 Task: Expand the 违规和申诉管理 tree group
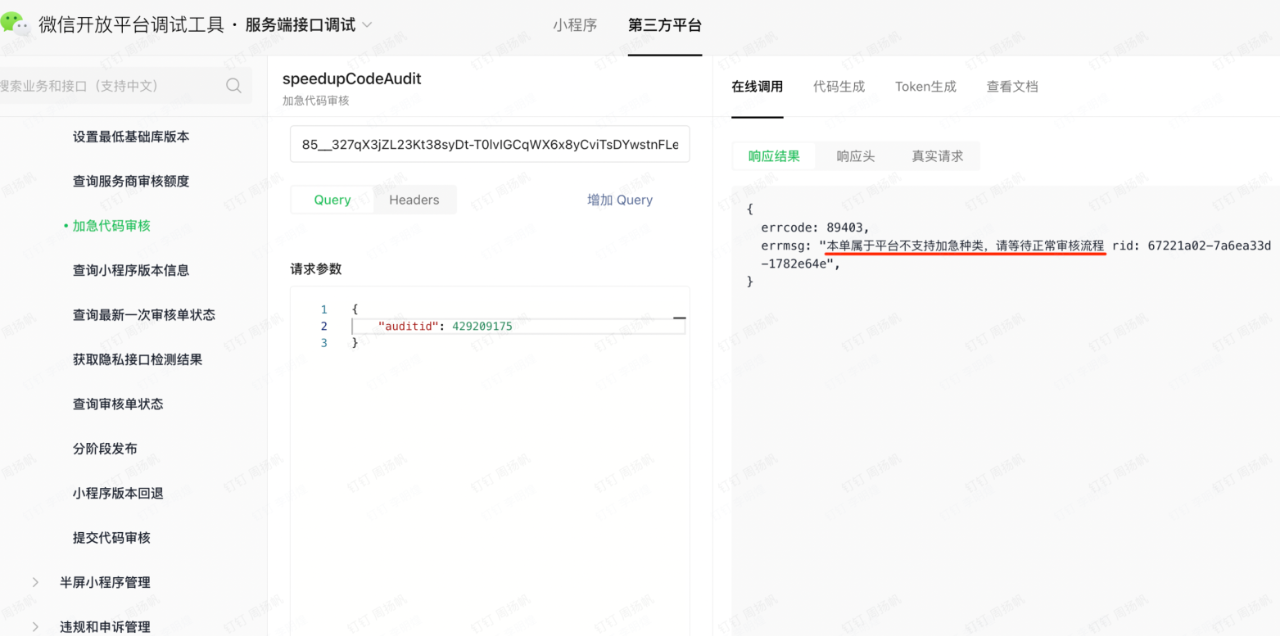point(36,627)
